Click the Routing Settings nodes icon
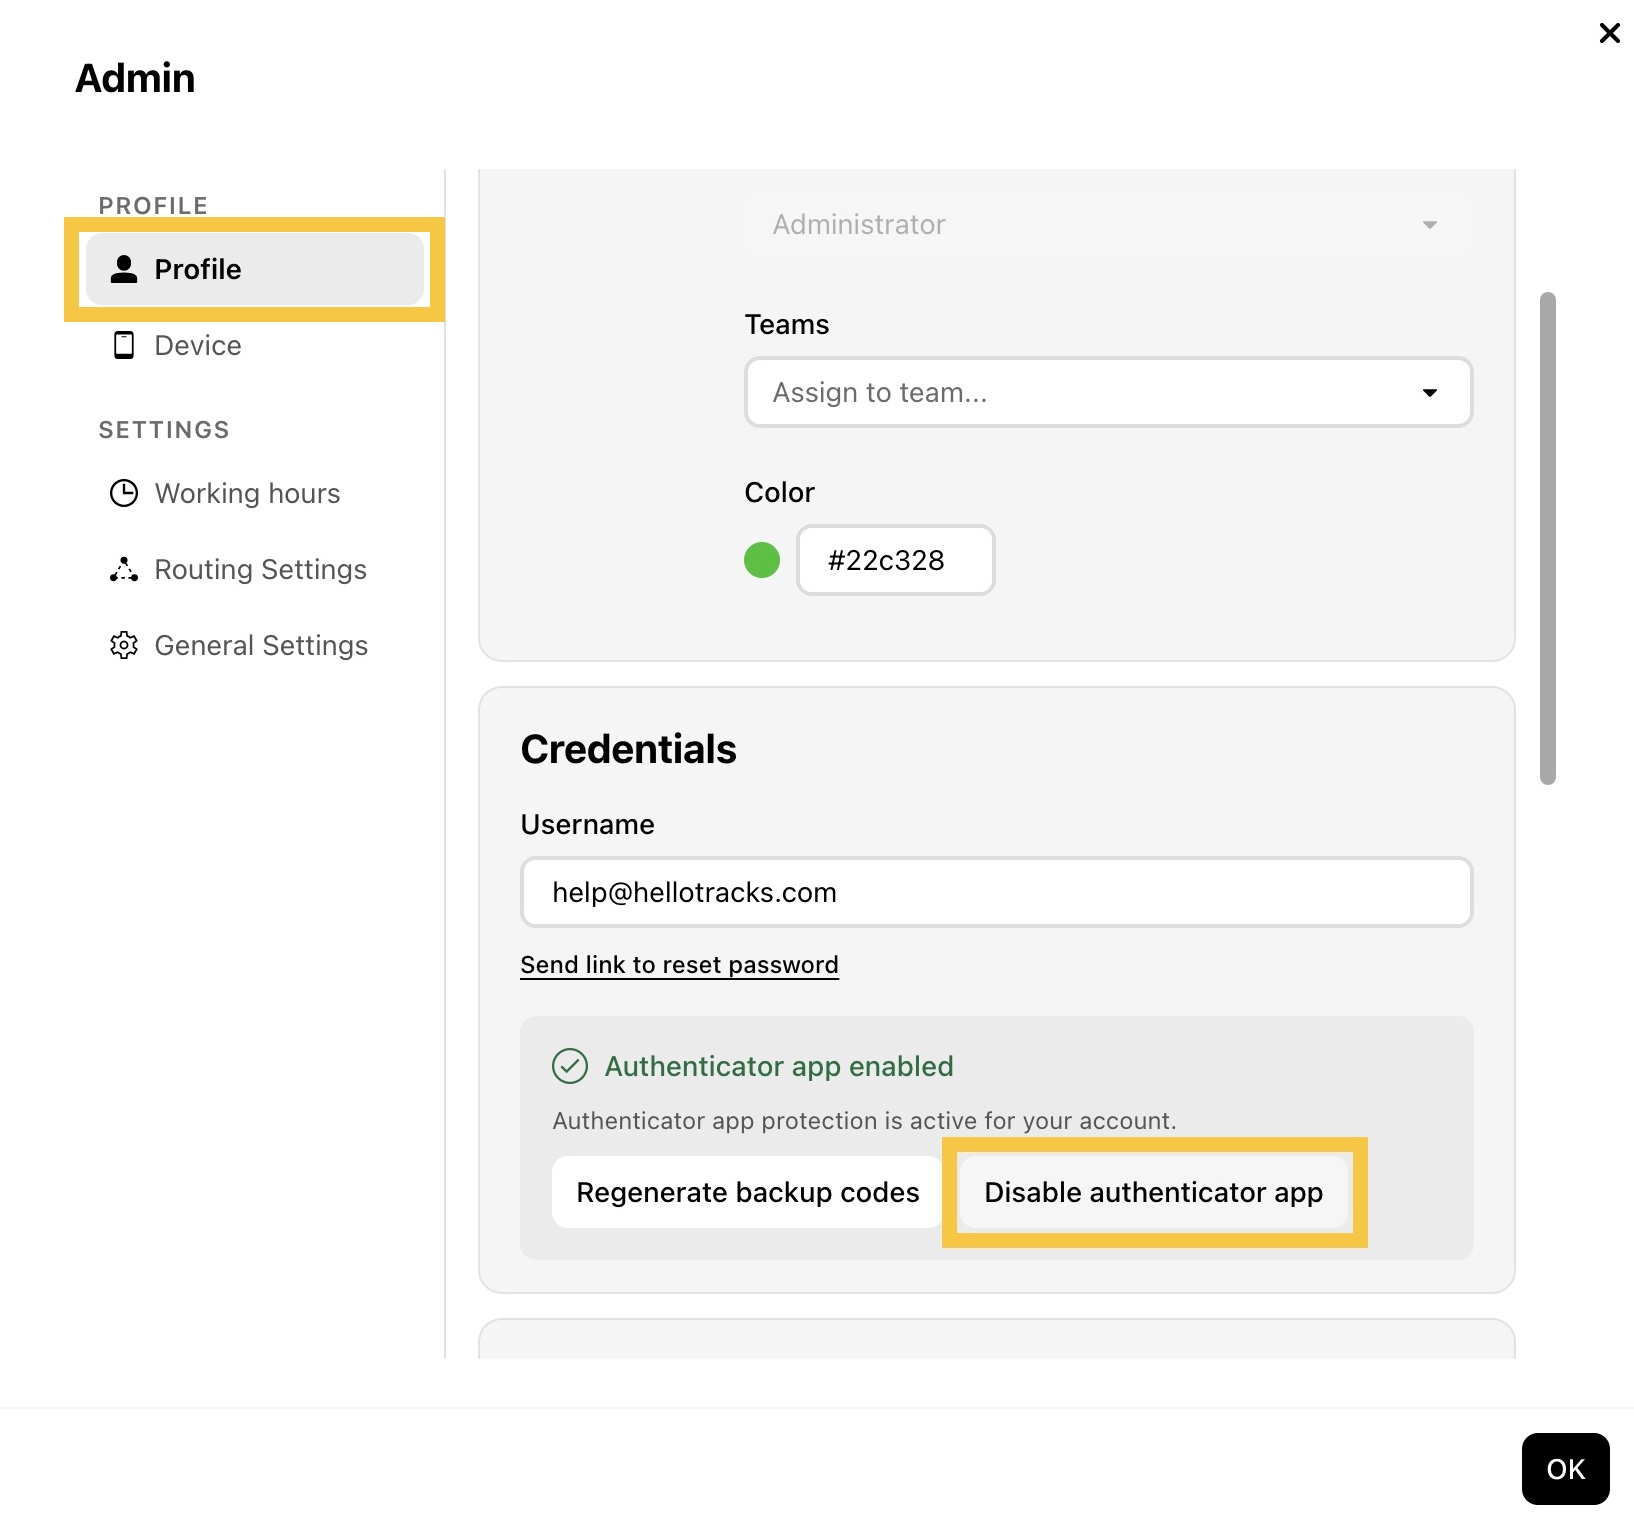The height and width of the screenshot is (1516, 1634). pos(124,569)
